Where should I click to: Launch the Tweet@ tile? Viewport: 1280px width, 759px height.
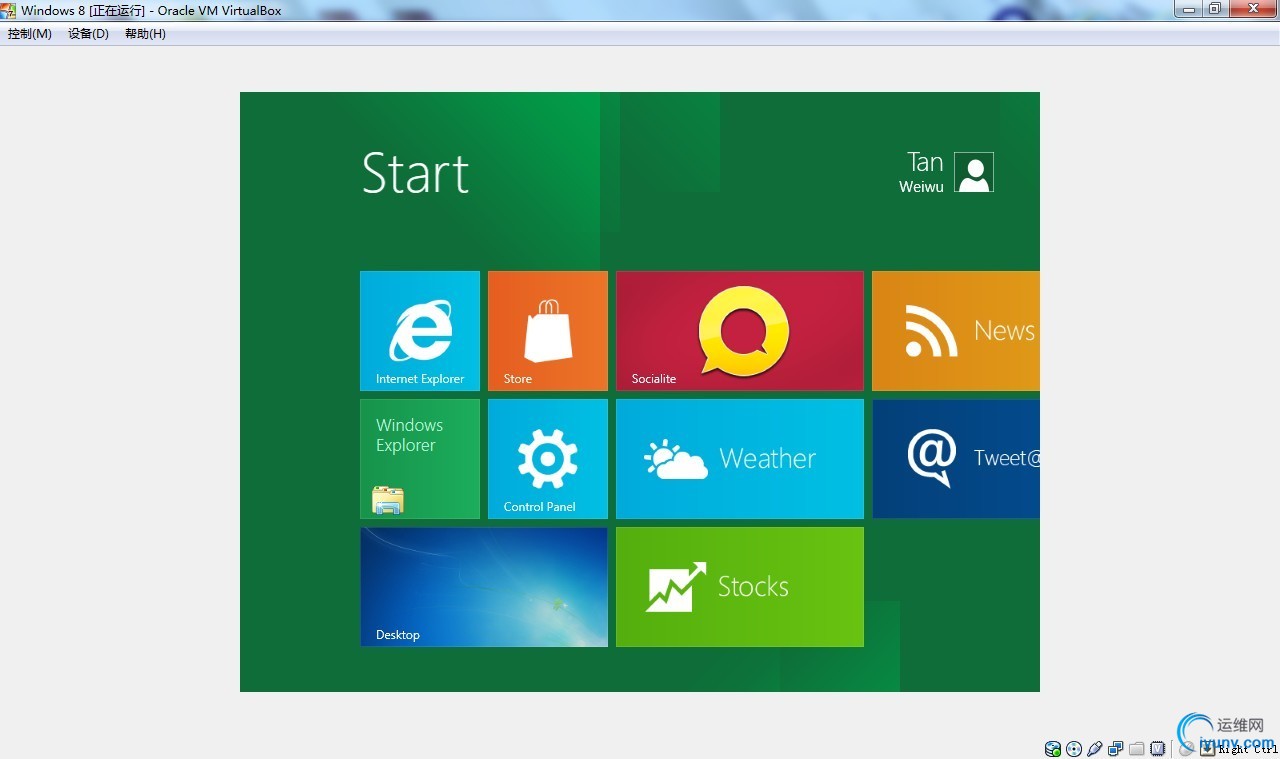coord(956,459)
